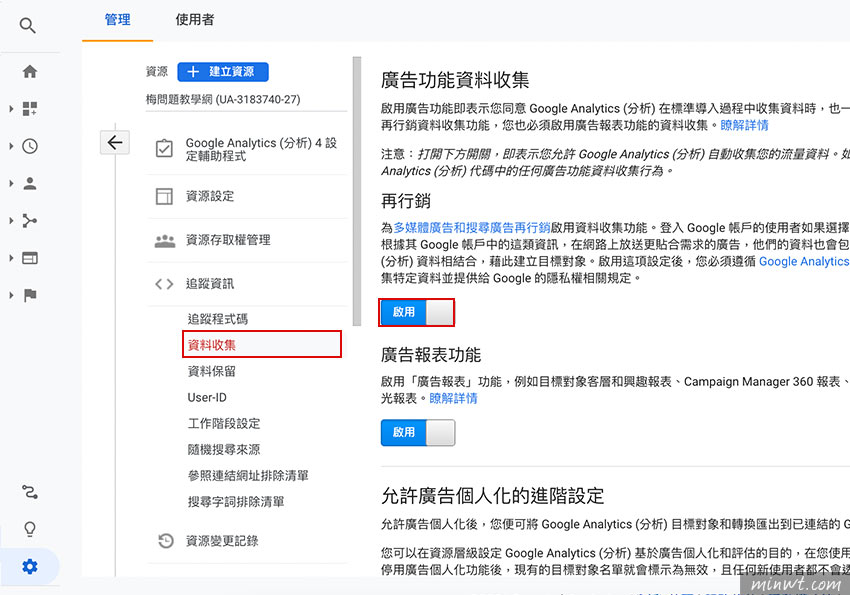
Task: Click the 資源存取權管理 people icon
Action: point(165,241)
